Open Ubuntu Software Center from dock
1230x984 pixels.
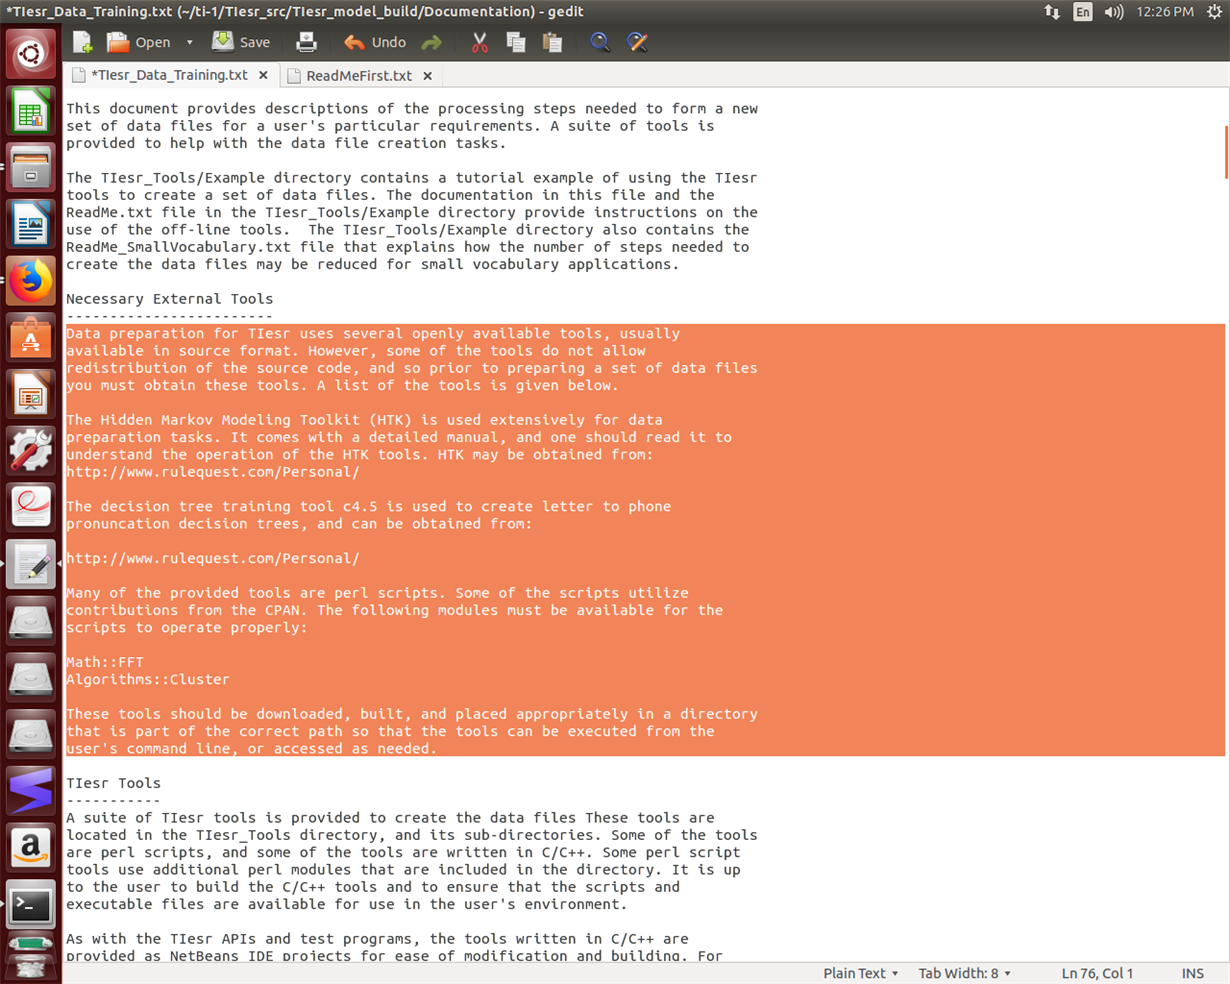click(x=31, y=338)
